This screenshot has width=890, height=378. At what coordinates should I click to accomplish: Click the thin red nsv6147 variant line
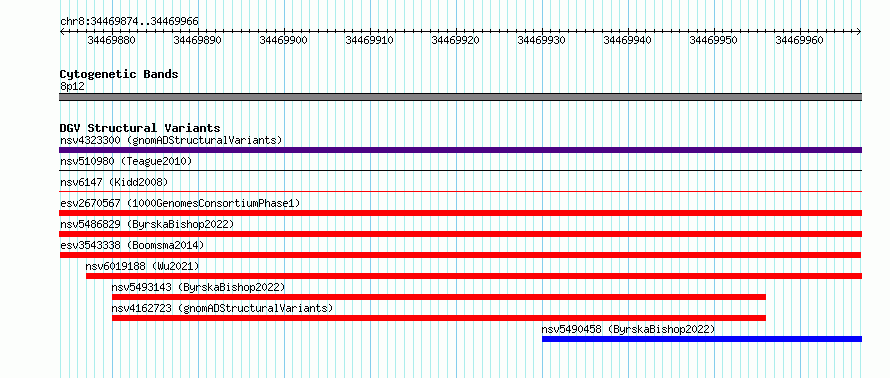tap(460, 191)
